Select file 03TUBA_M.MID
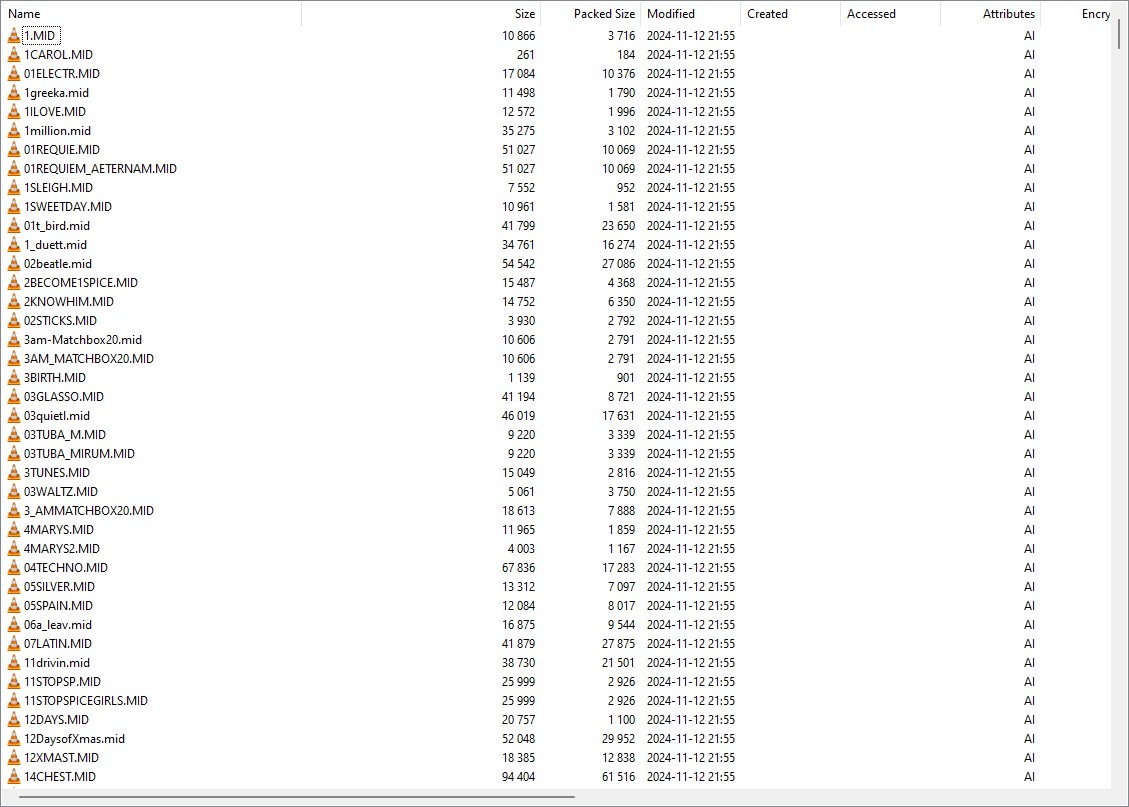Viewport: 1129px width, 807px height. (65, 435)
